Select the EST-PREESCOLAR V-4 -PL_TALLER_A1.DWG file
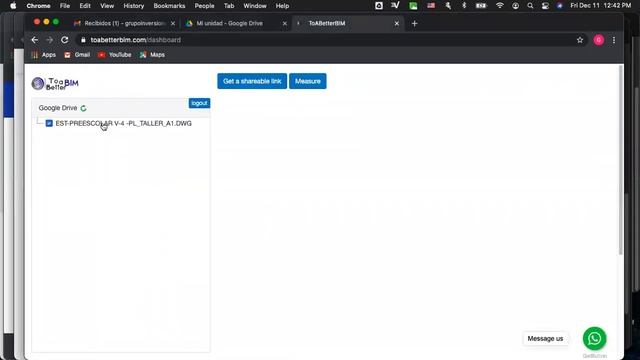 123,123
